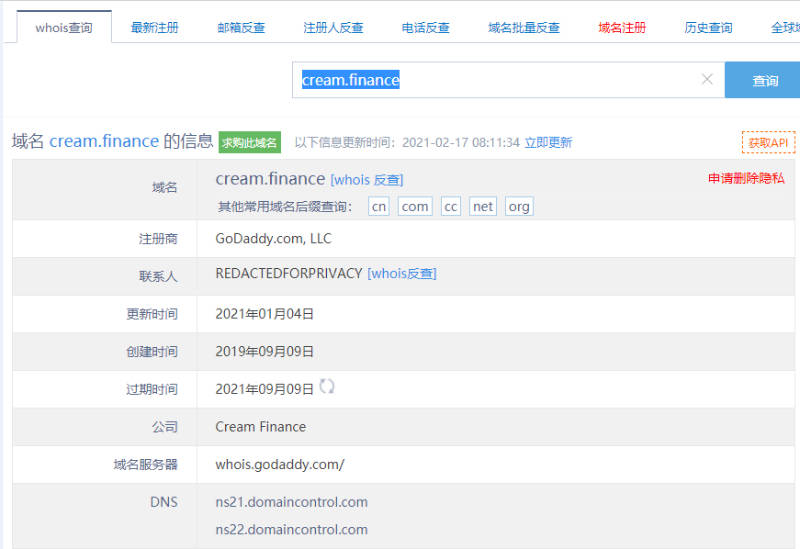Image resolution: width=800 pixels, height=549 pixels.
Task: Check the cc suffix option
Action: point(451,206)
